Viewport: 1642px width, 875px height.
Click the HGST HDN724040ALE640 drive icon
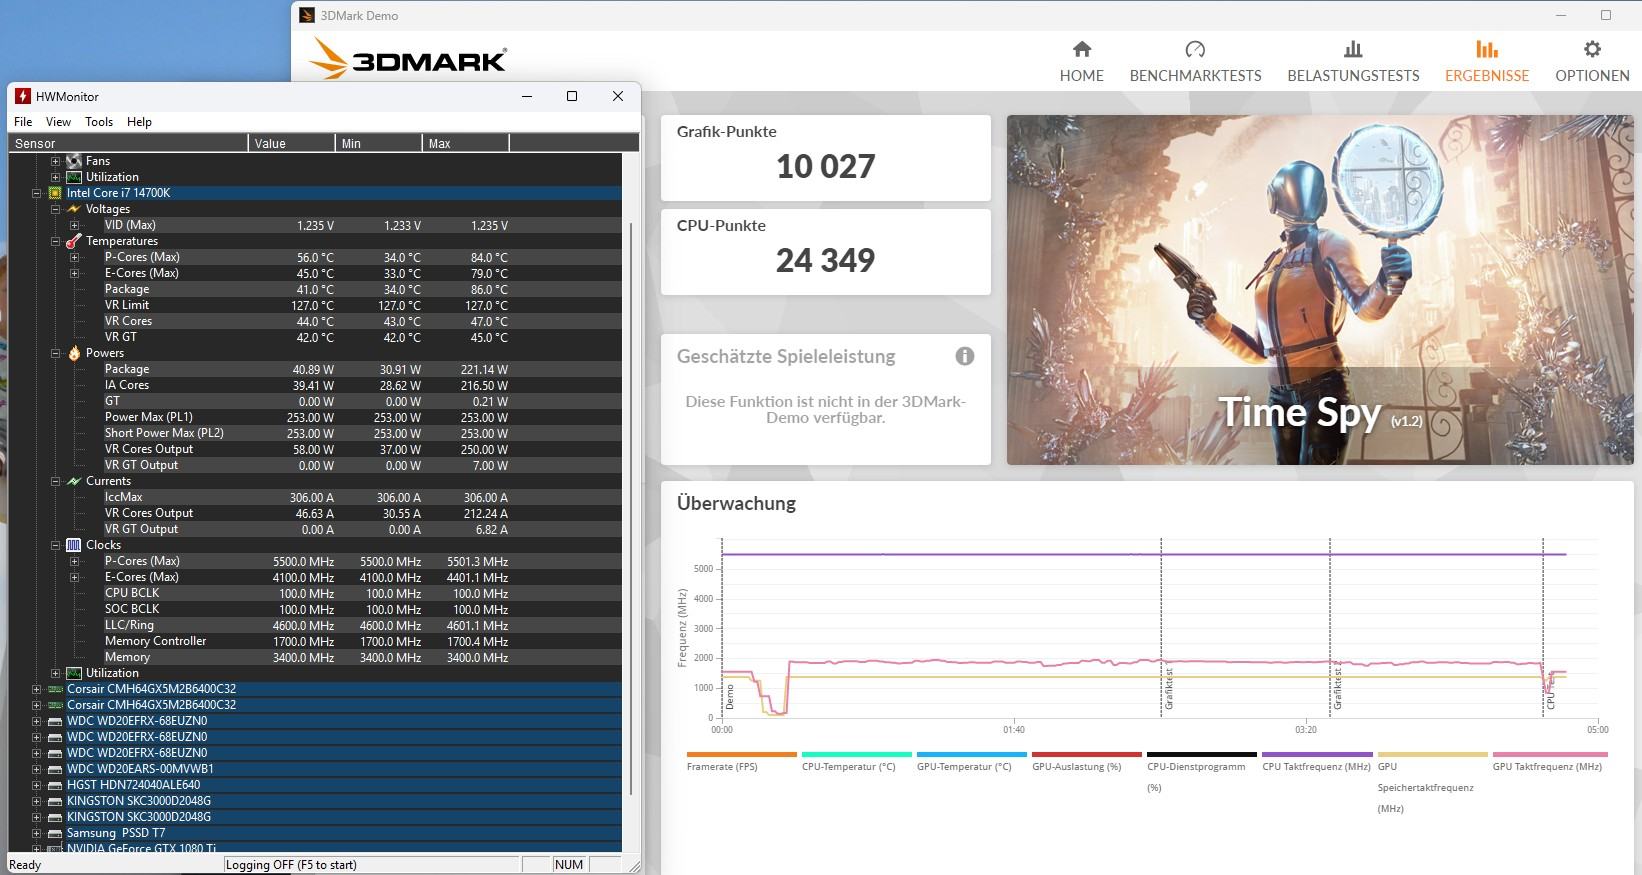click(57, 785)
